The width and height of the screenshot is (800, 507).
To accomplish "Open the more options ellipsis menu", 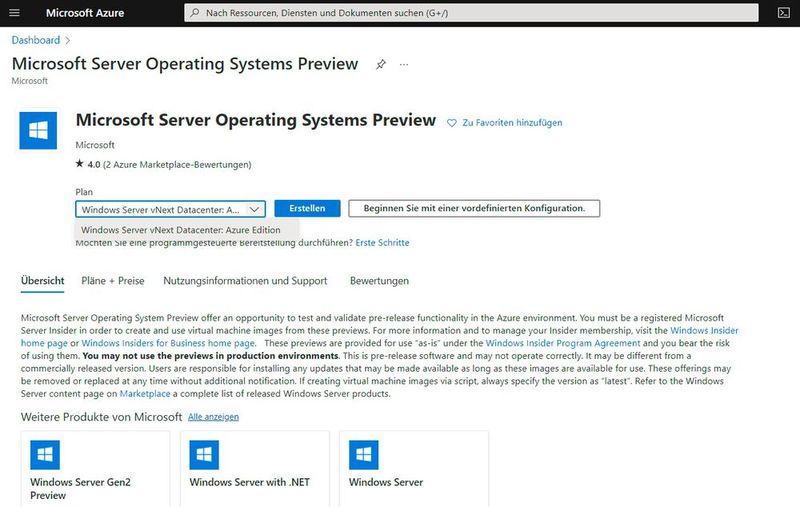I will (404, 65).
